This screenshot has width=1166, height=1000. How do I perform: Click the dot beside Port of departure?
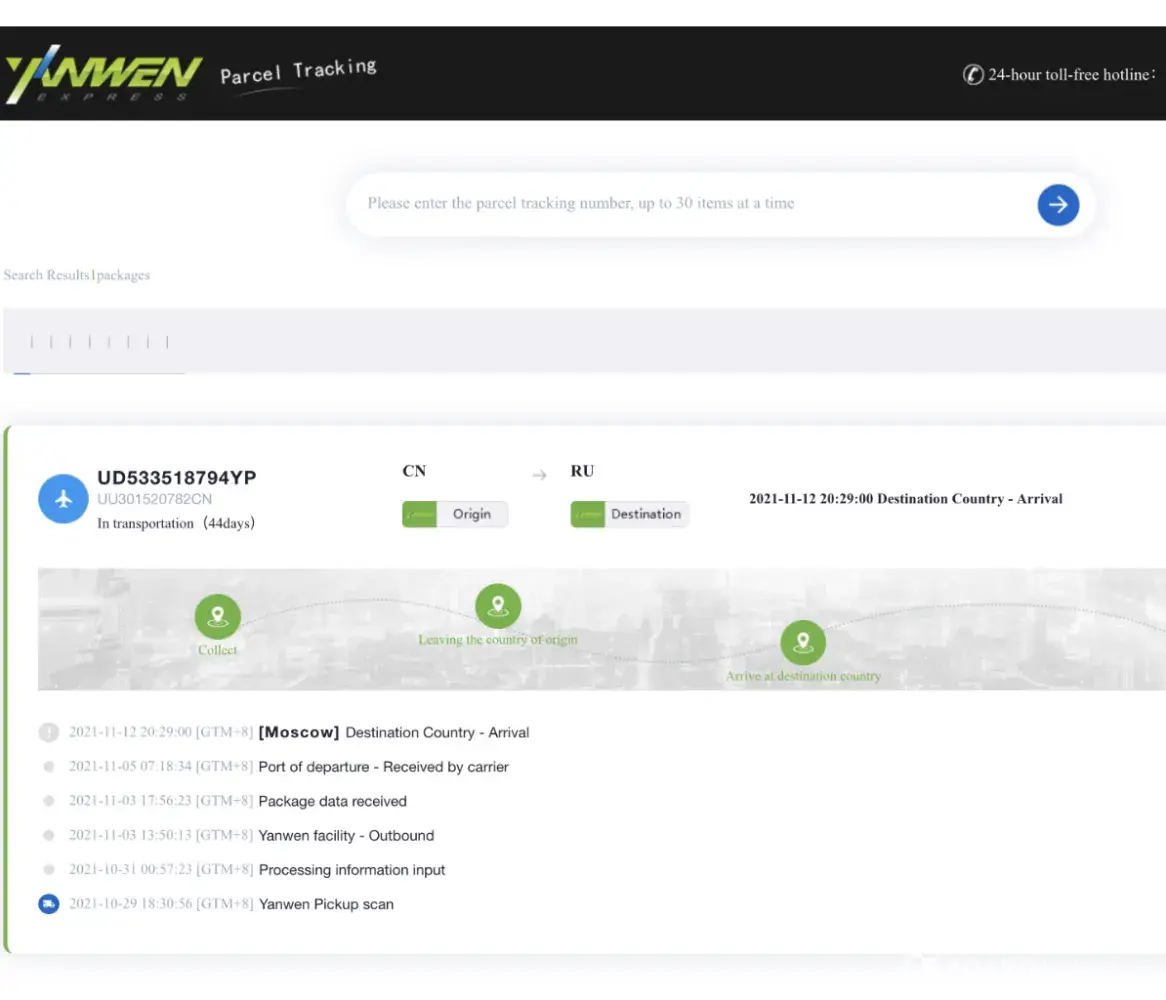(48, 767)
